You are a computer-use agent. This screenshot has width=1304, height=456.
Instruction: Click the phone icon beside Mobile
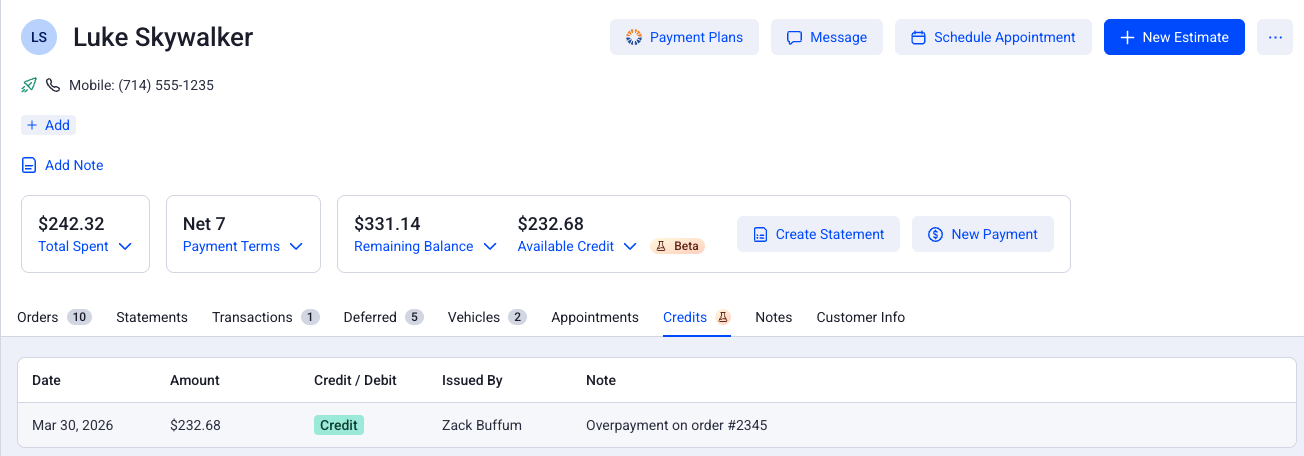point(53,85)
